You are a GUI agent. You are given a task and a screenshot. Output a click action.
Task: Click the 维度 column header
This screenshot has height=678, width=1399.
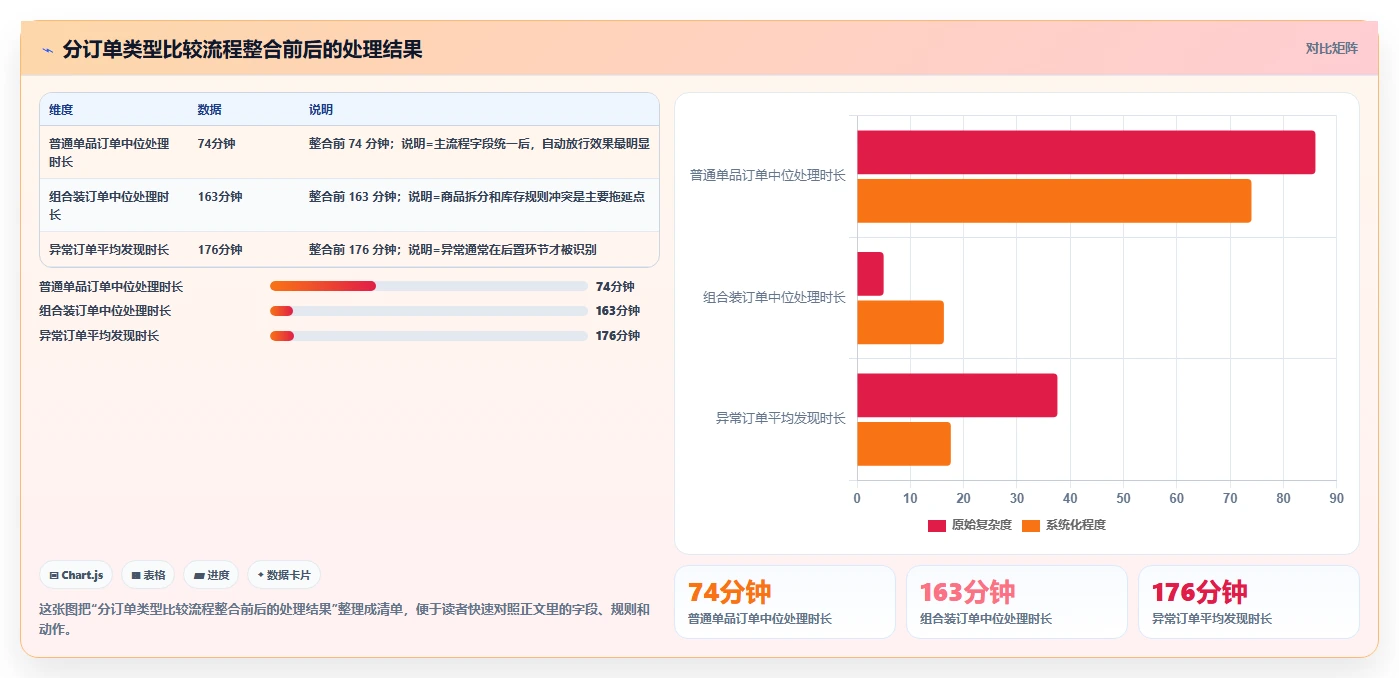tap(61, 110)
